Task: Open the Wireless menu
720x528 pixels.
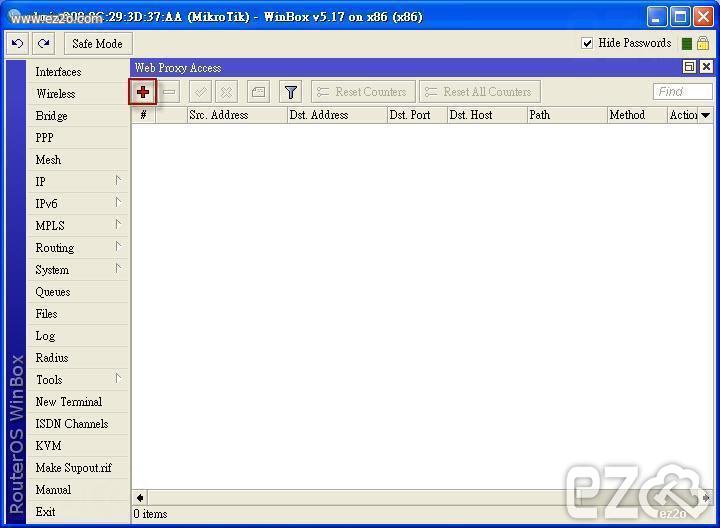Action: 78,94
